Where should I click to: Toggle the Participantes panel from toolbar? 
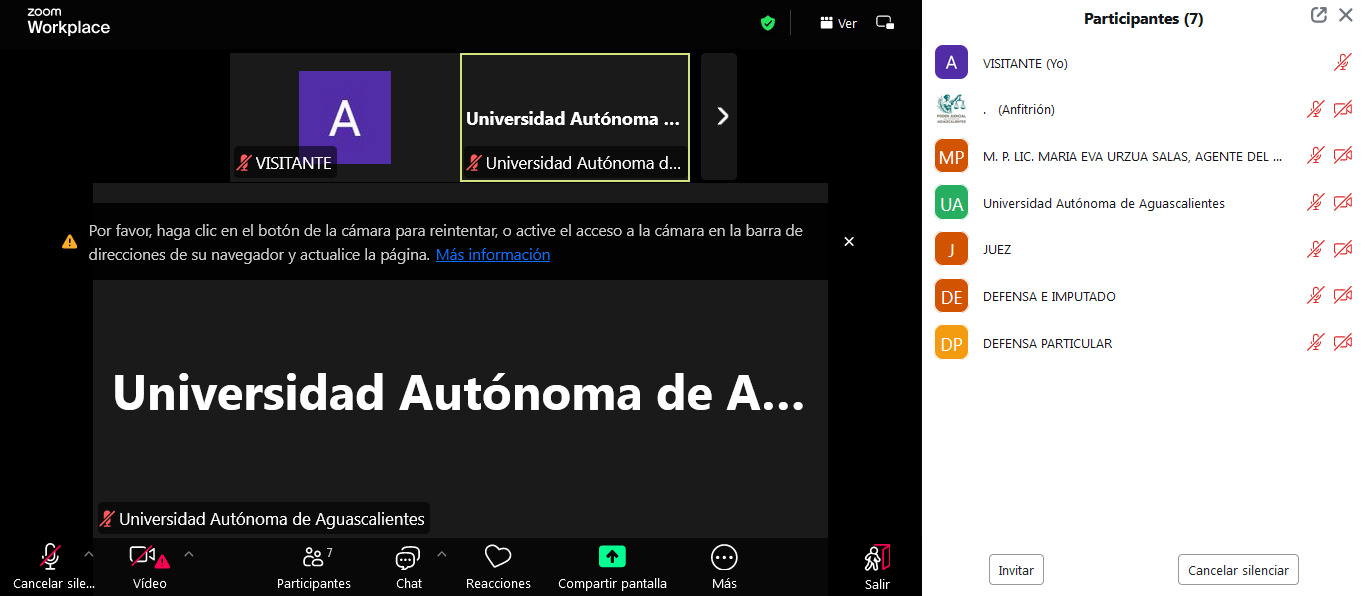313,557
